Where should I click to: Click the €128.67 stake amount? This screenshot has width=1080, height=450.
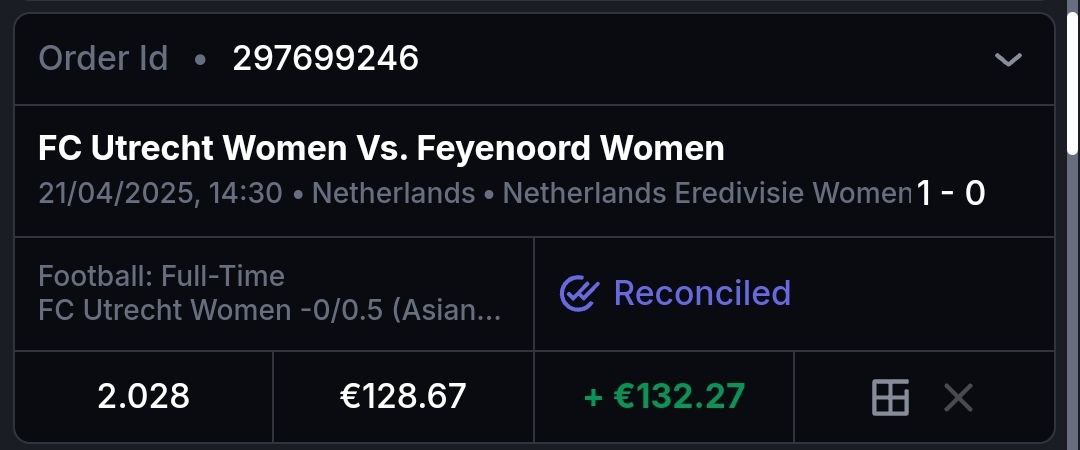pyautogui.click(x=403, y=397)
